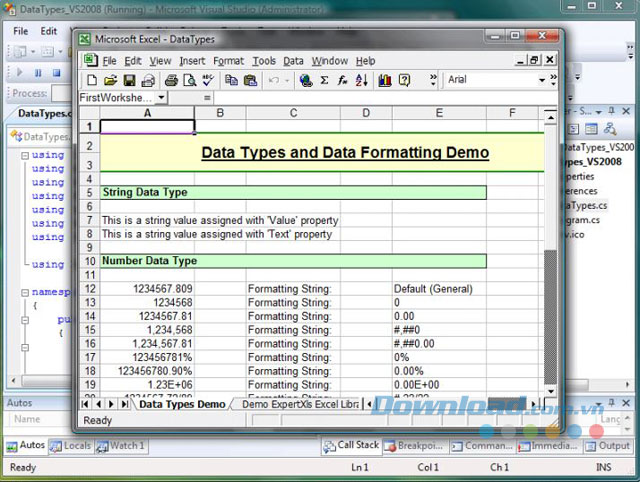Viewport: 640px width, 482px height.
Task: Open the Excel File menu
Action: pyautogui.click(x=109, y=61)
